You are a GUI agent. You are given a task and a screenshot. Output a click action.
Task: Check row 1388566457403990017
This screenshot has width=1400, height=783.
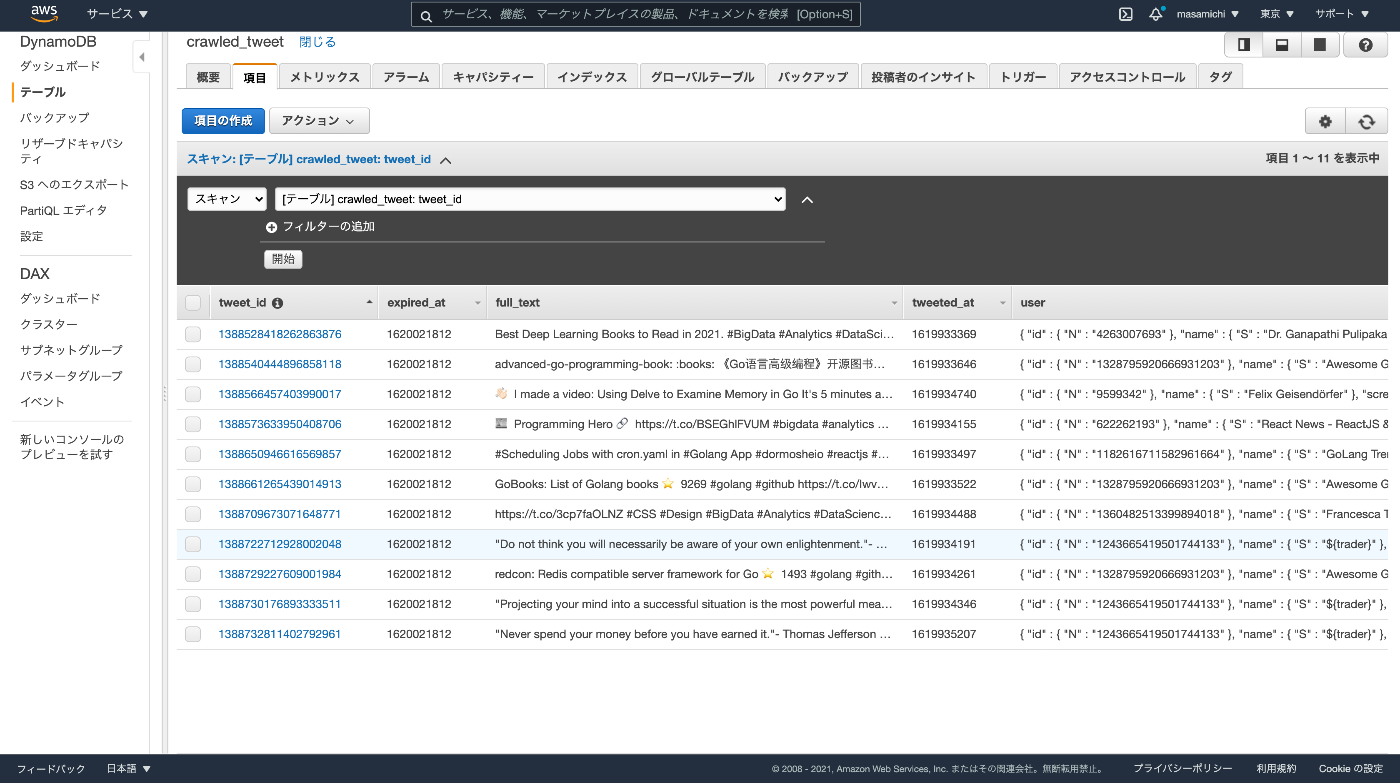(x=193, y=394)
